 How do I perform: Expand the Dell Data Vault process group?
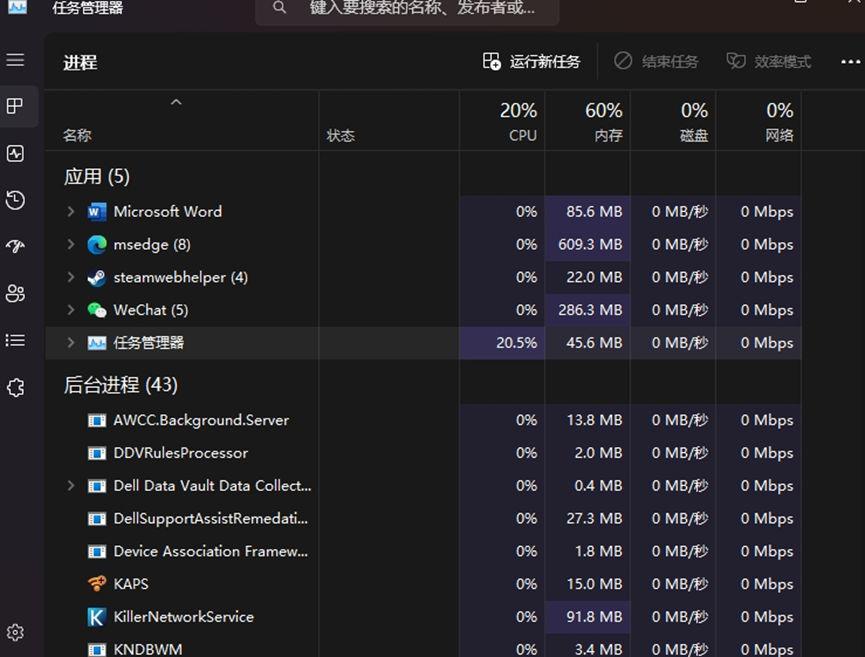pyautogui.click(x=70, y=486)
